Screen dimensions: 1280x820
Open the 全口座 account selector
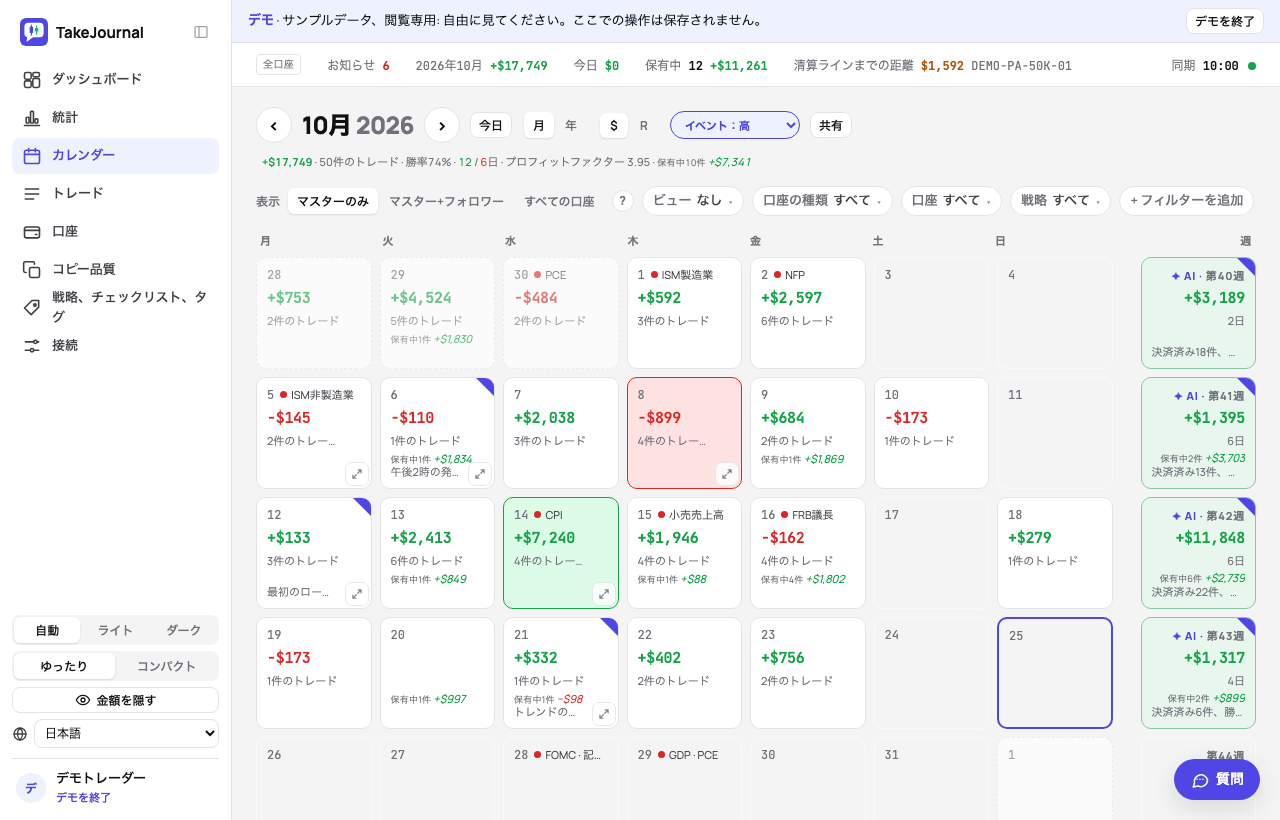[x=278, y=65]
